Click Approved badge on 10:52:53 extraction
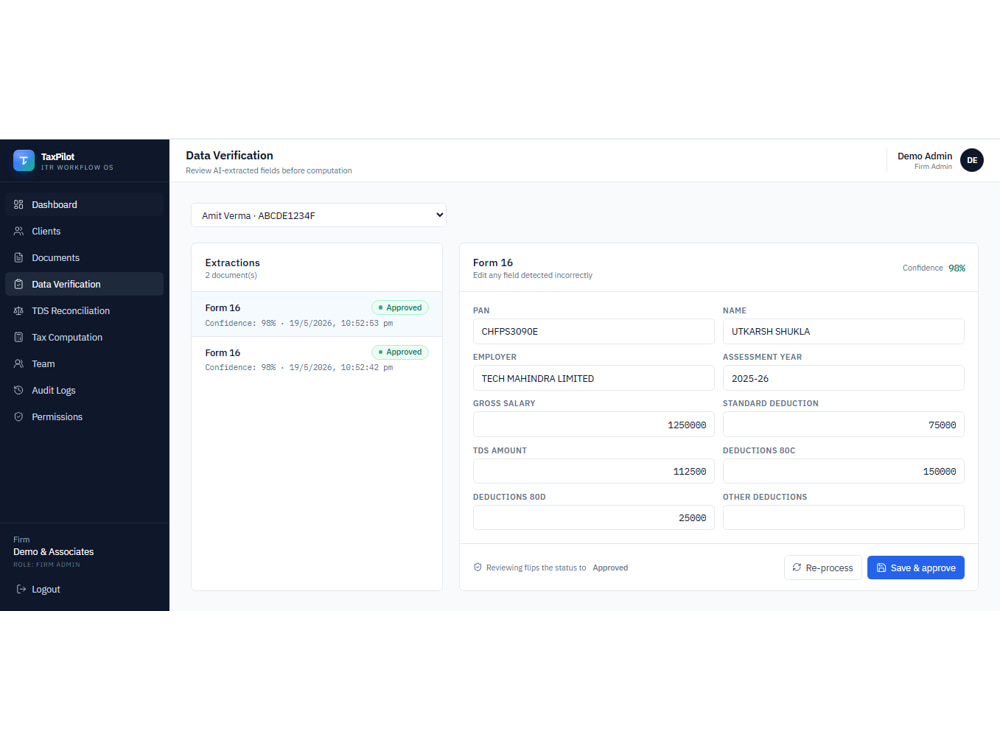Viewport: 1000px width, 750px height. [x=400, y=307]
